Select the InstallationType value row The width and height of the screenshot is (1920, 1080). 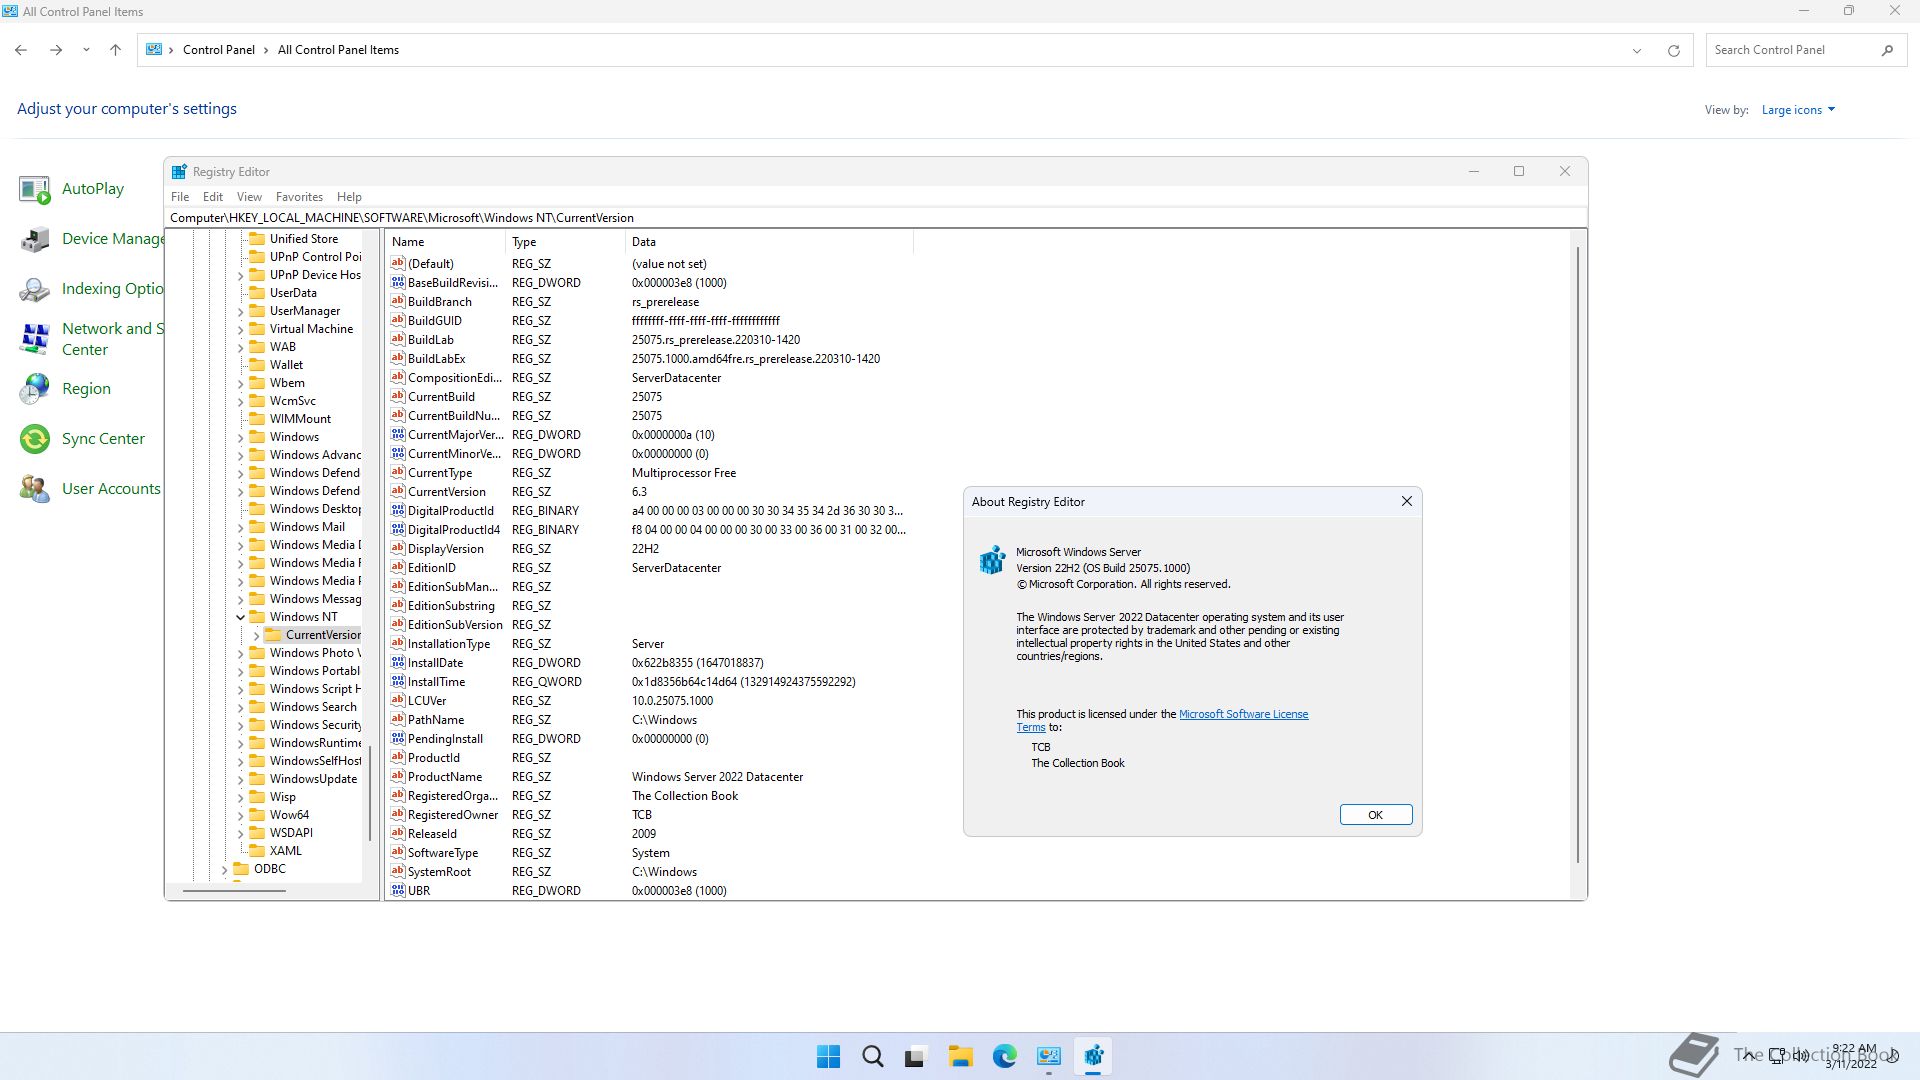(x=648, y=644)
